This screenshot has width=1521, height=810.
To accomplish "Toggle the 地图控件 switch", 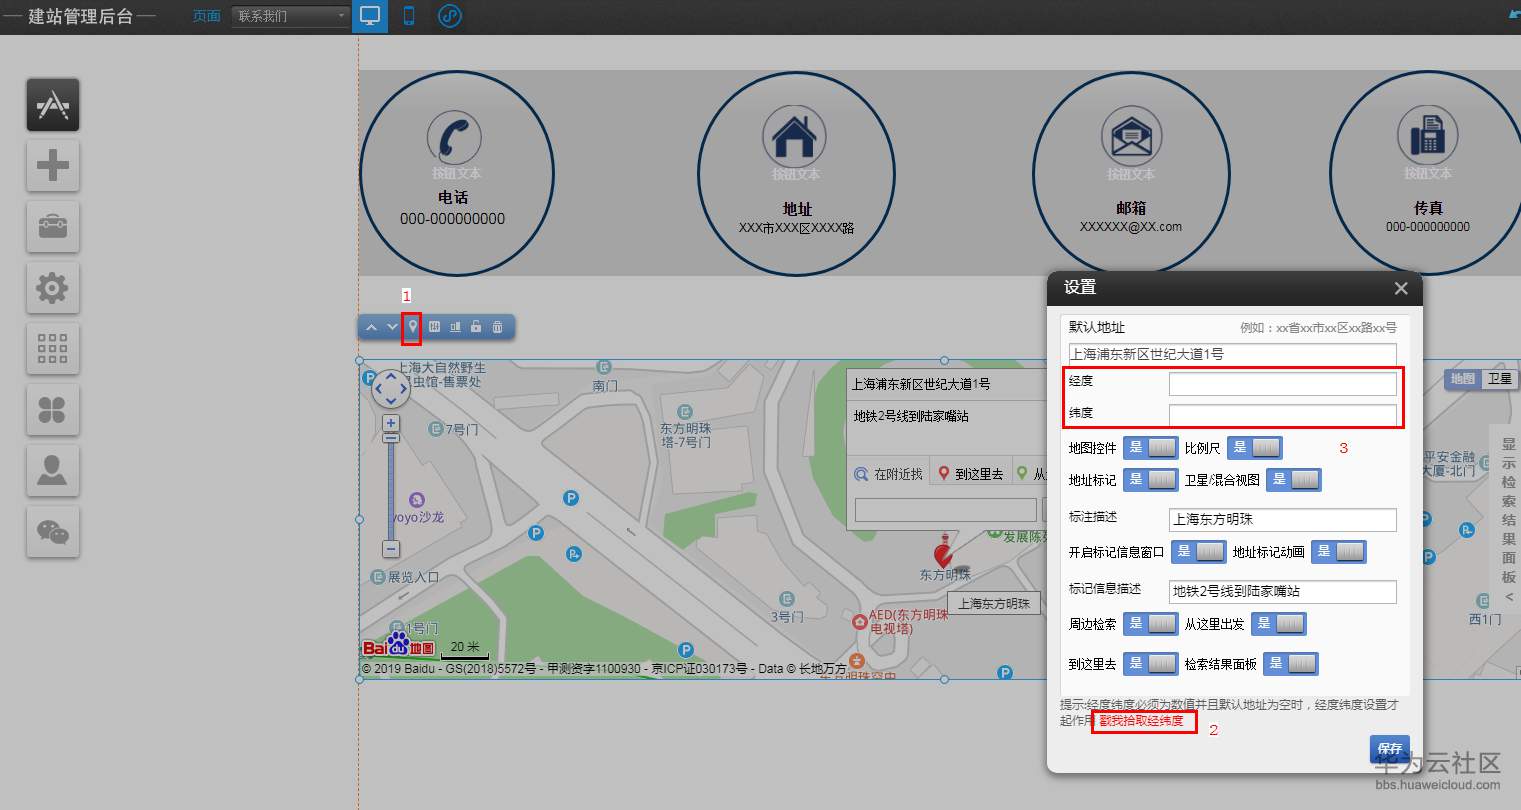I will coord(1150,448).
